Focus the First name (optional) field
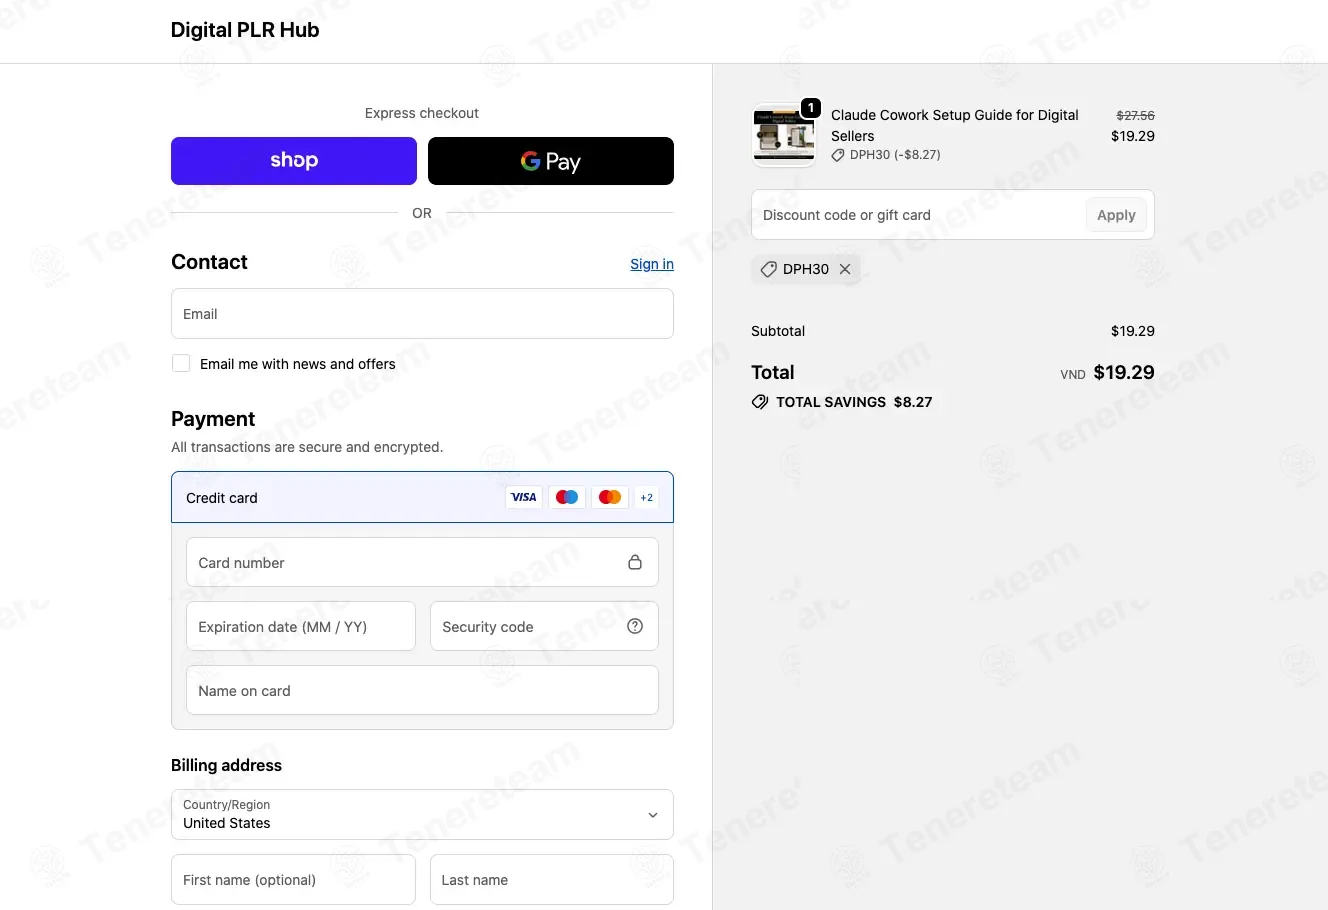The height and width of the screenshot is (910, 1328). (x=293, y=880)
